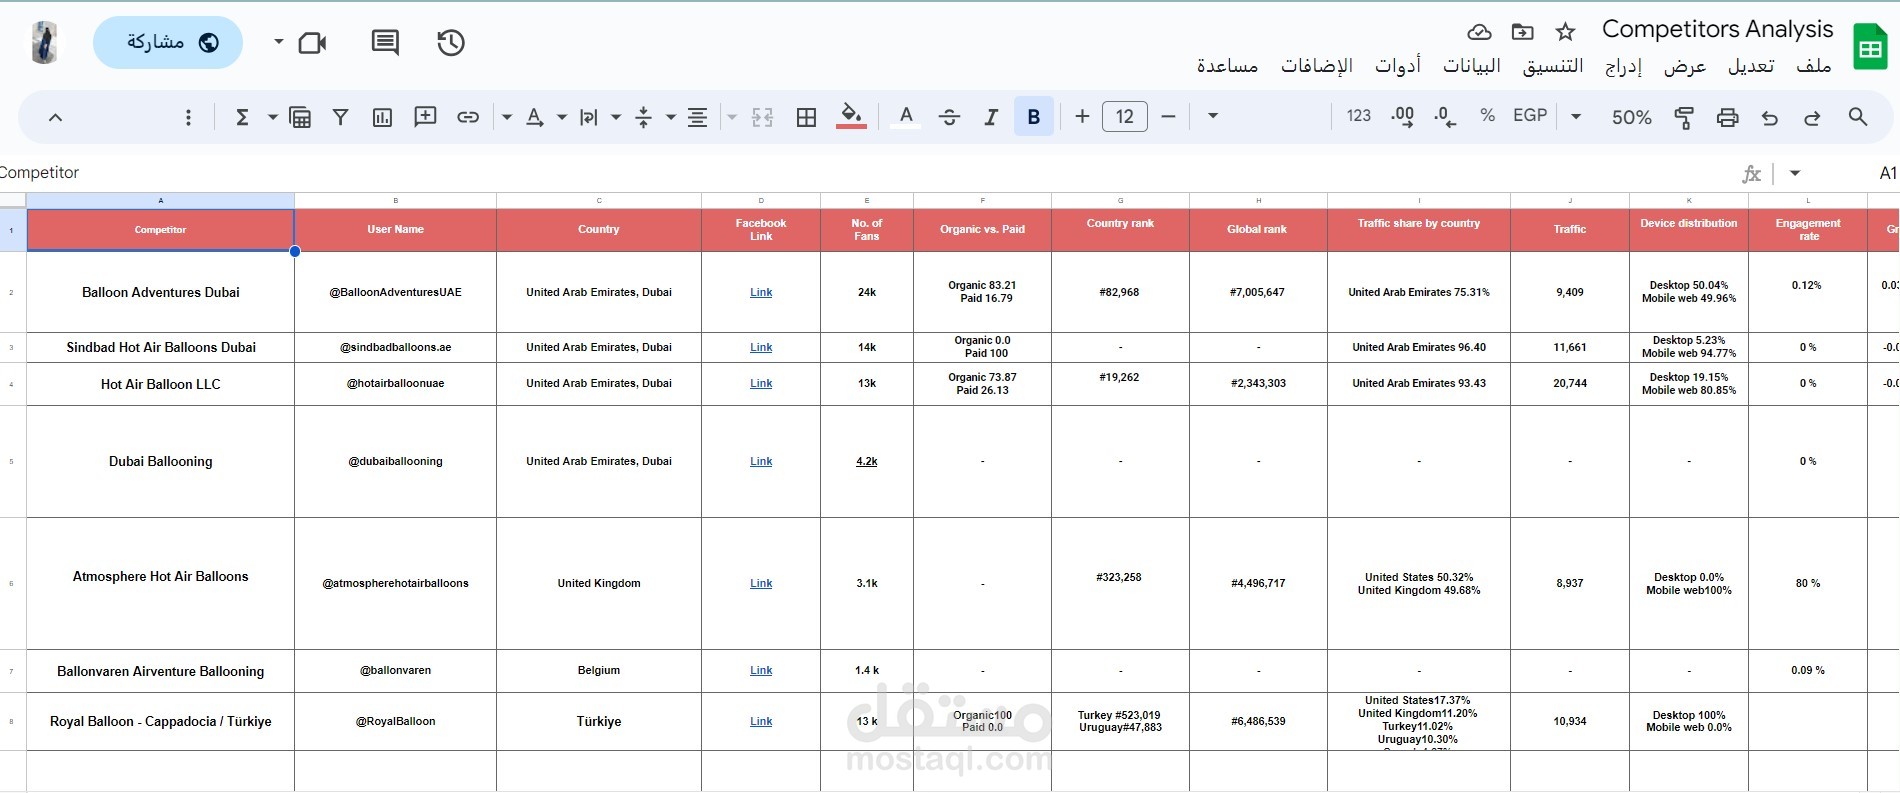The width and height of the screenshot is (1900, 793).
Task: Open the مساعدة (Help) menu
Action: tap(1227, 66)
